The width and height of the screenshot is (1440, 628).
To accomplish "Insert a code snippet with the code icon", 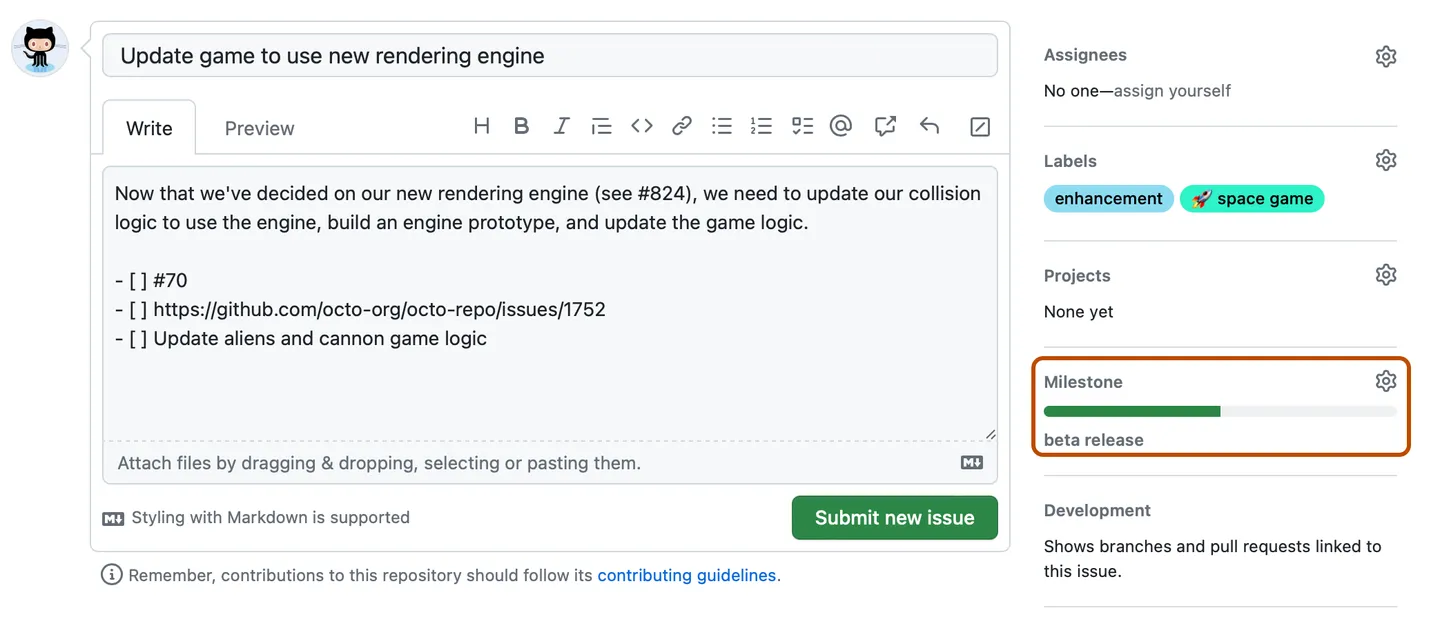I will click(x=642, y=126).
